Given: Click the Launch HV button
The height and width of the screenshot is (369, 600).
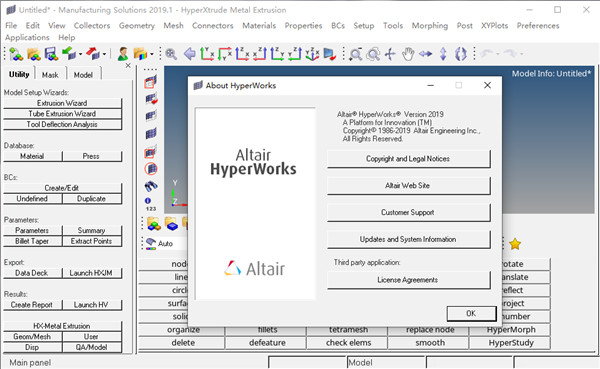Looking at the screenshot, I should point(91,305).
